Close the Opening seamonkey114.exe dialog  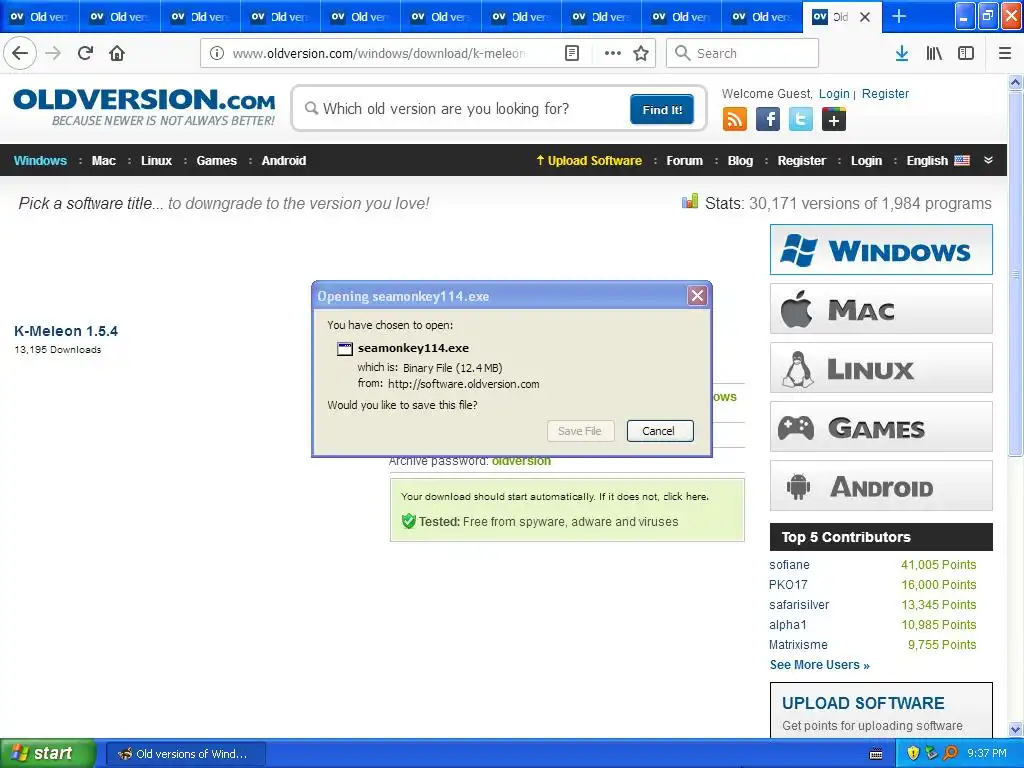click(x=697, y=296)
